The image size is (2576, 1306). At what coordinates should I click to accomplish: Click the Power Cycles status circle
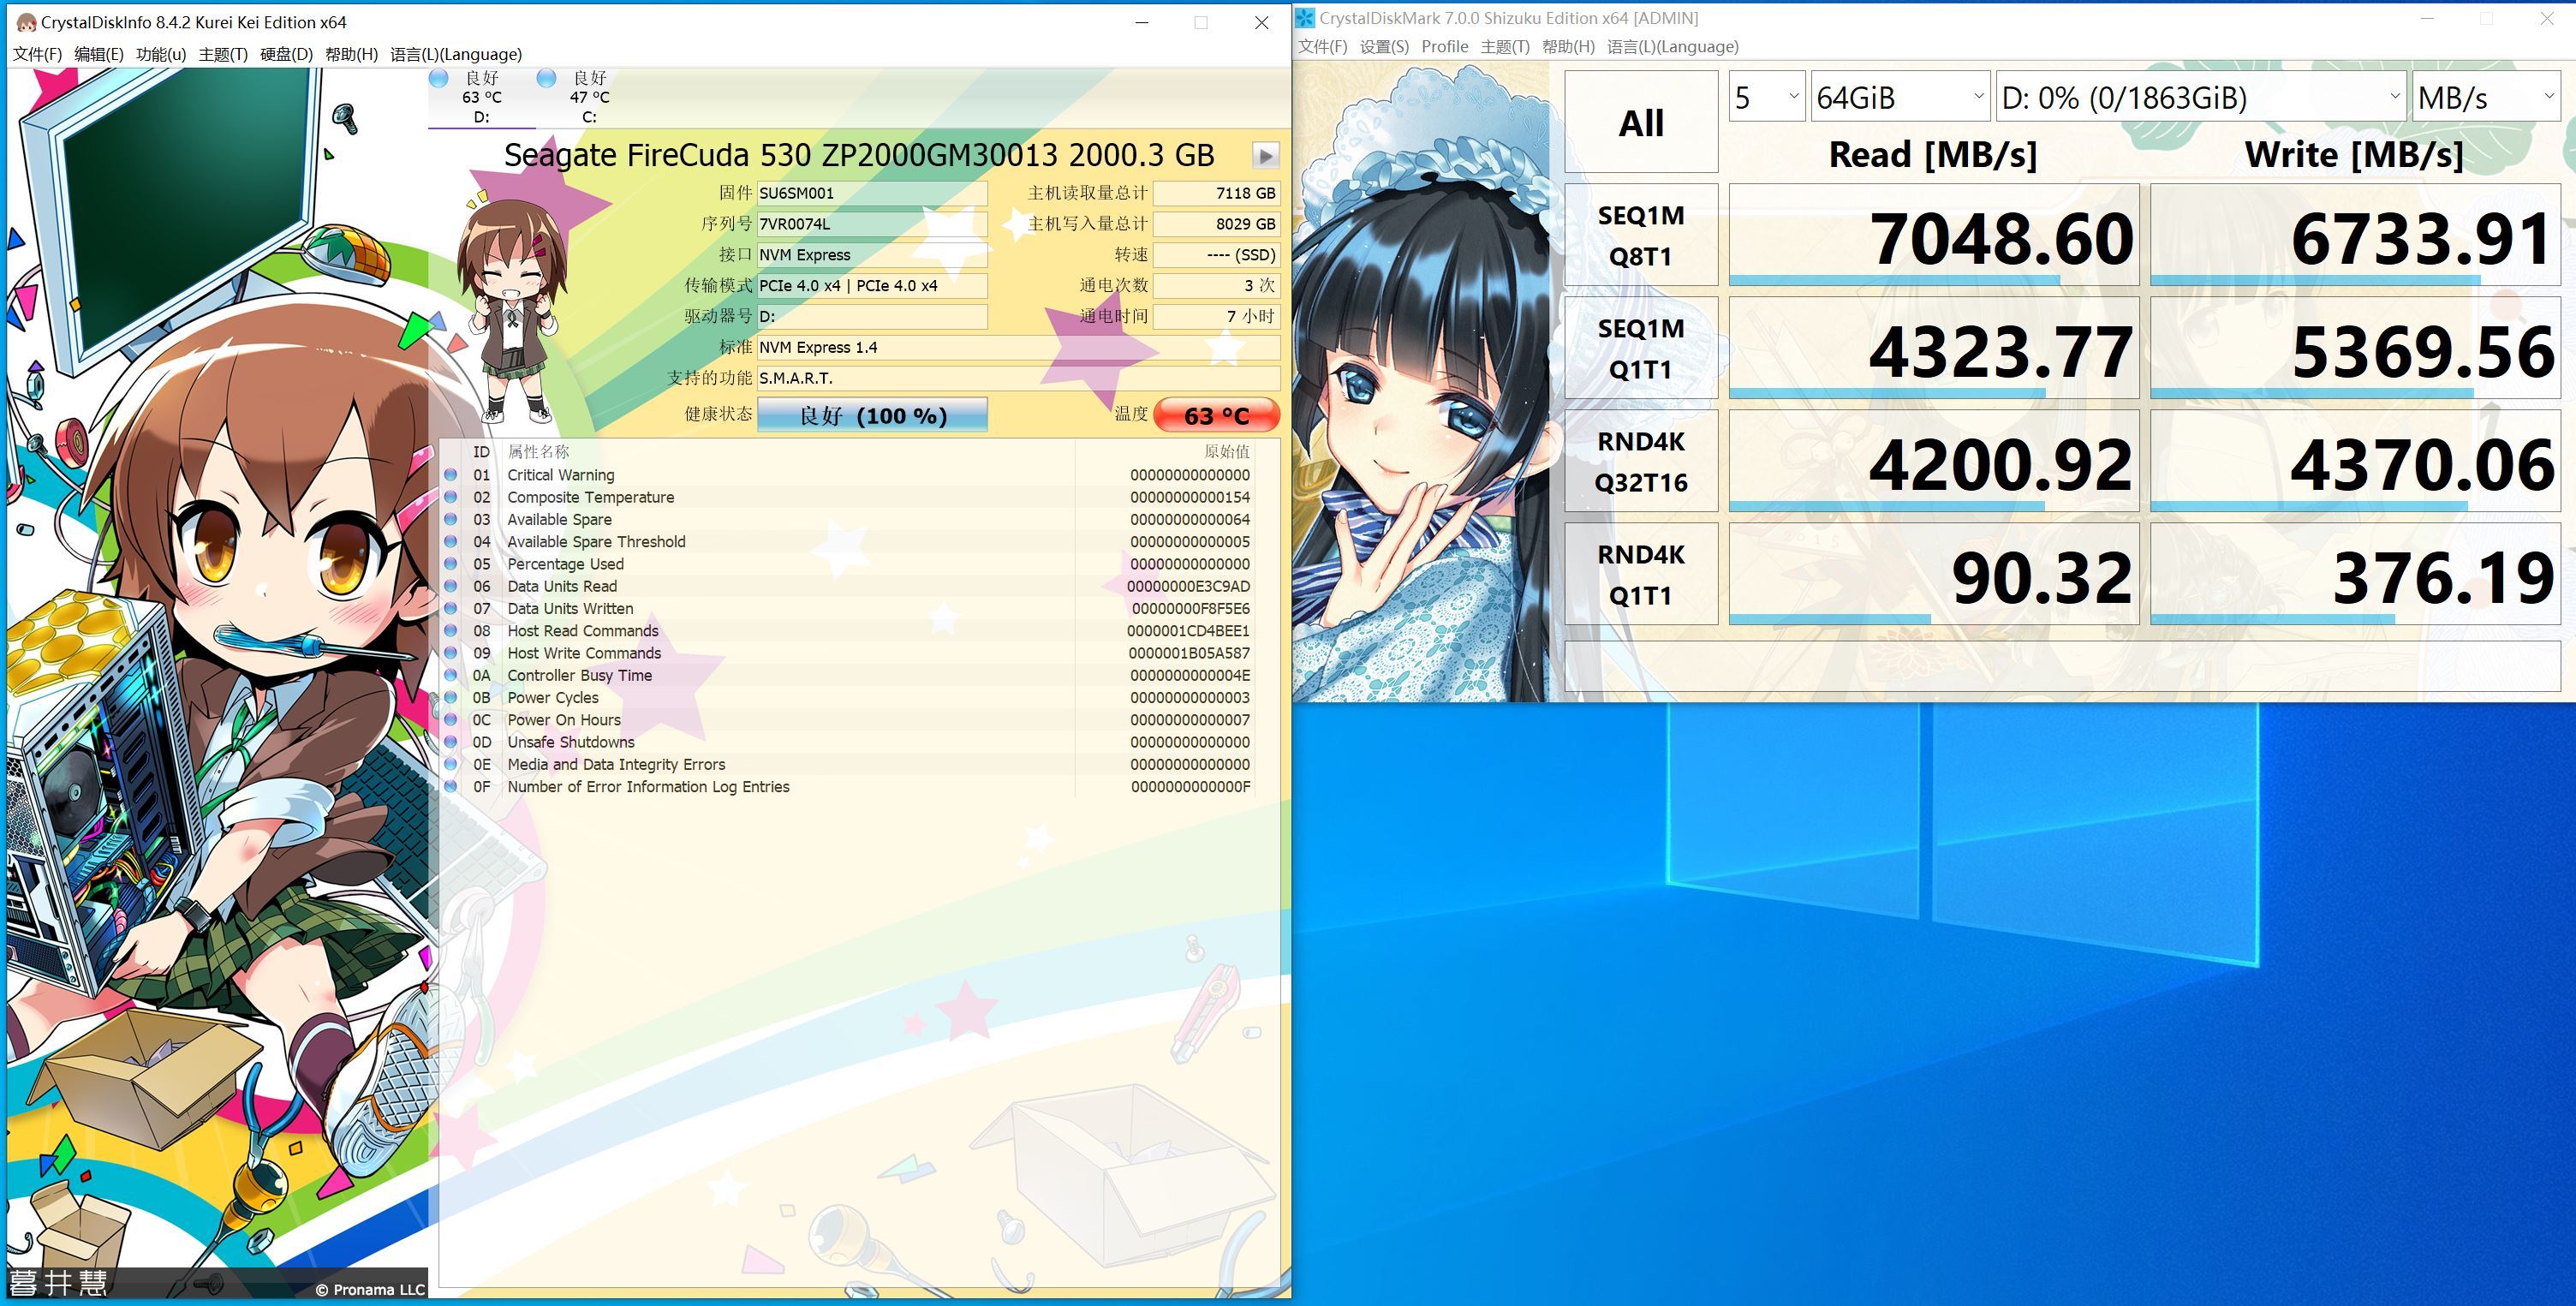(x=451, y=698)
